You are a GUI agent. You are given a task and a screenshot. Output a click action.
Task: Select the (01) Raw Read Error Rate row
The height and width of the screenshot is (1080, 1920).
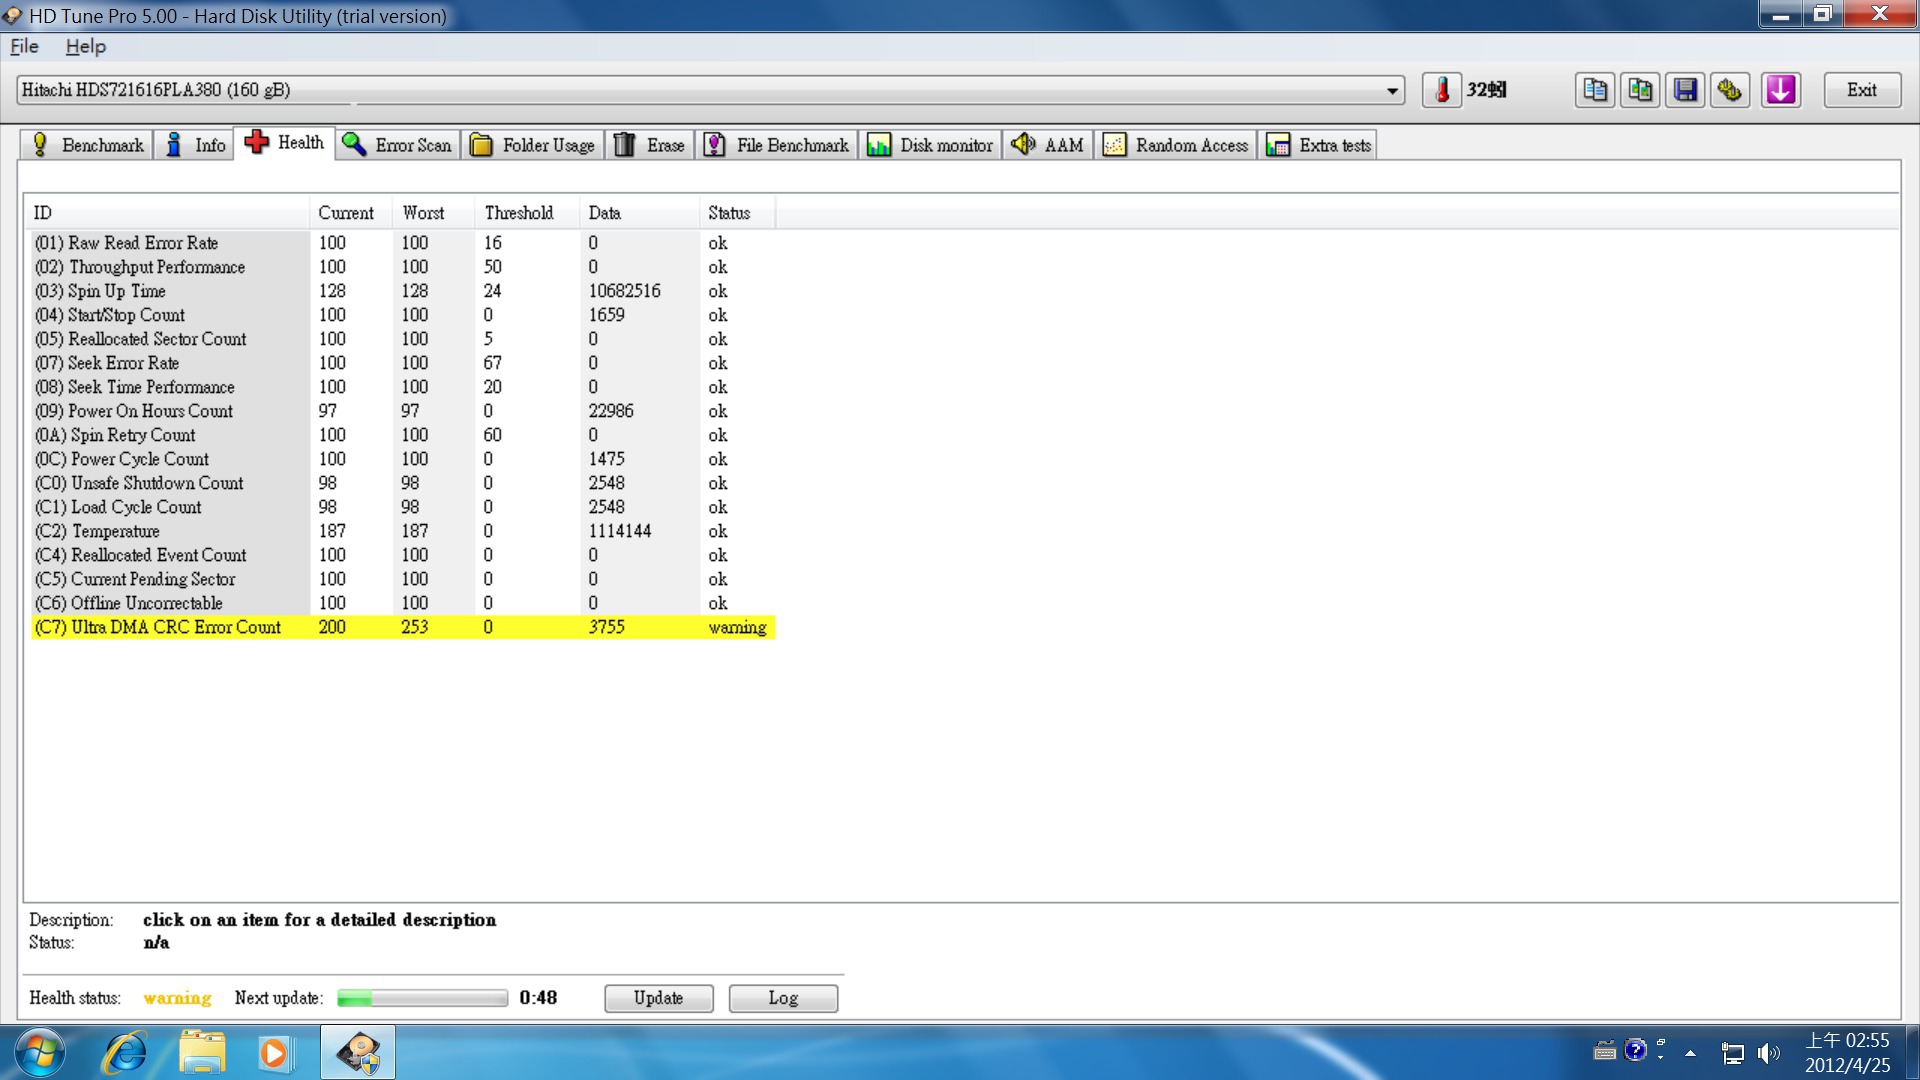pyautogui.click(x=403, y=243)
